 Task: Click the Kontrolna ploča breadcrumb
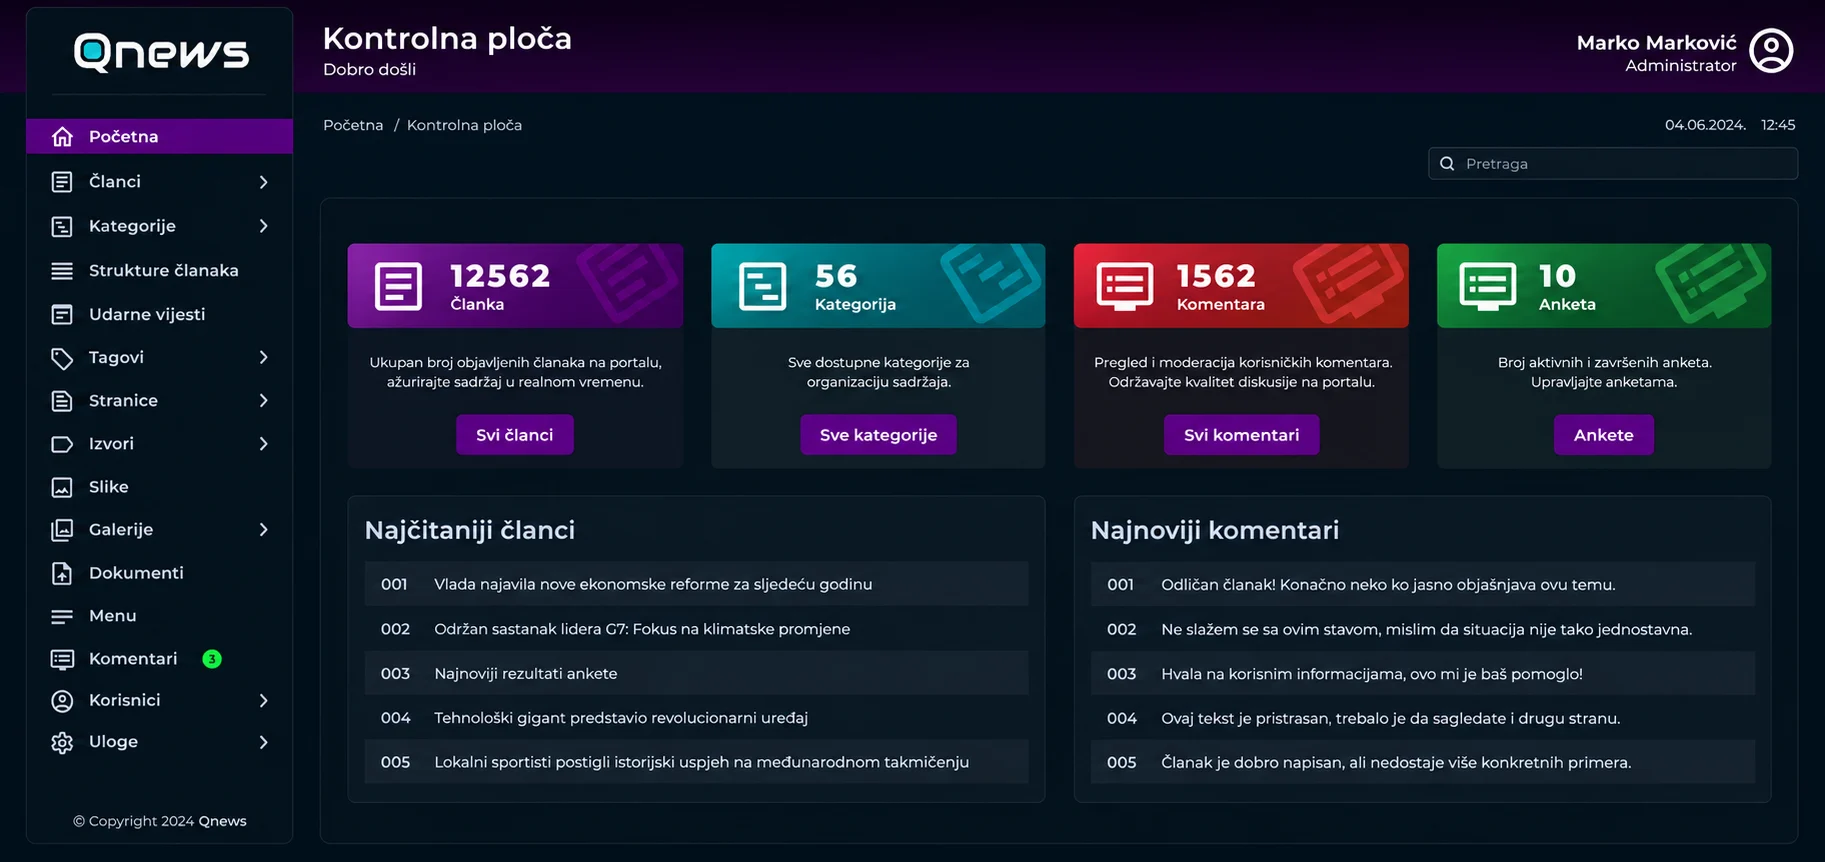[464, 125]
